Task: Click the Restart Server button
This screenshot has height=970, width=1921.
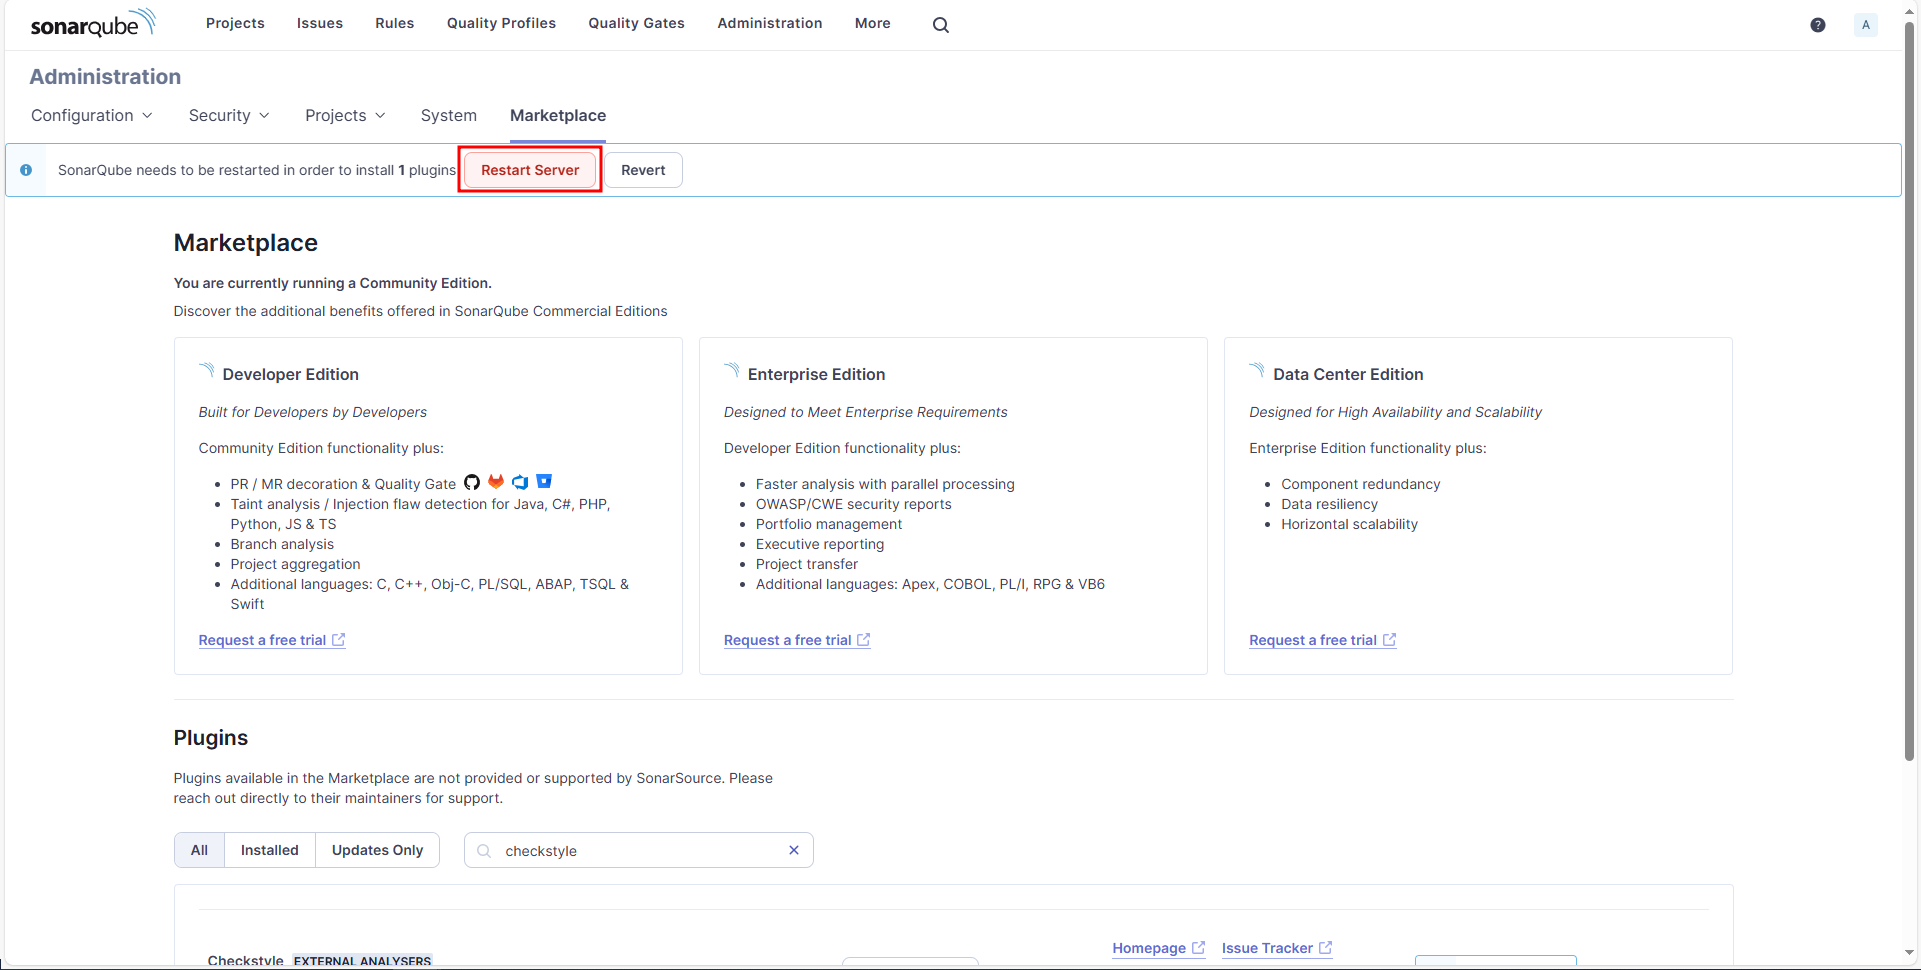Action: [530, 170]
